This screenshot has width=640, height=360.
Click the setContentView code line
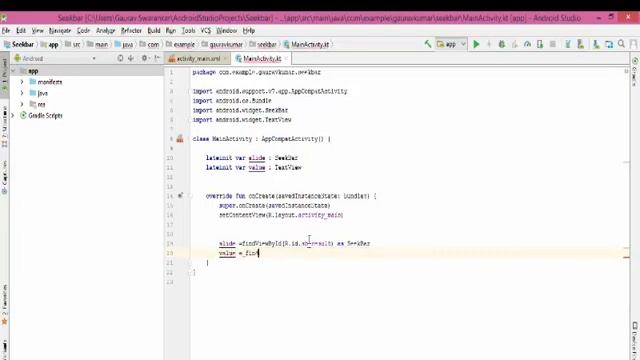coord(281,215)
